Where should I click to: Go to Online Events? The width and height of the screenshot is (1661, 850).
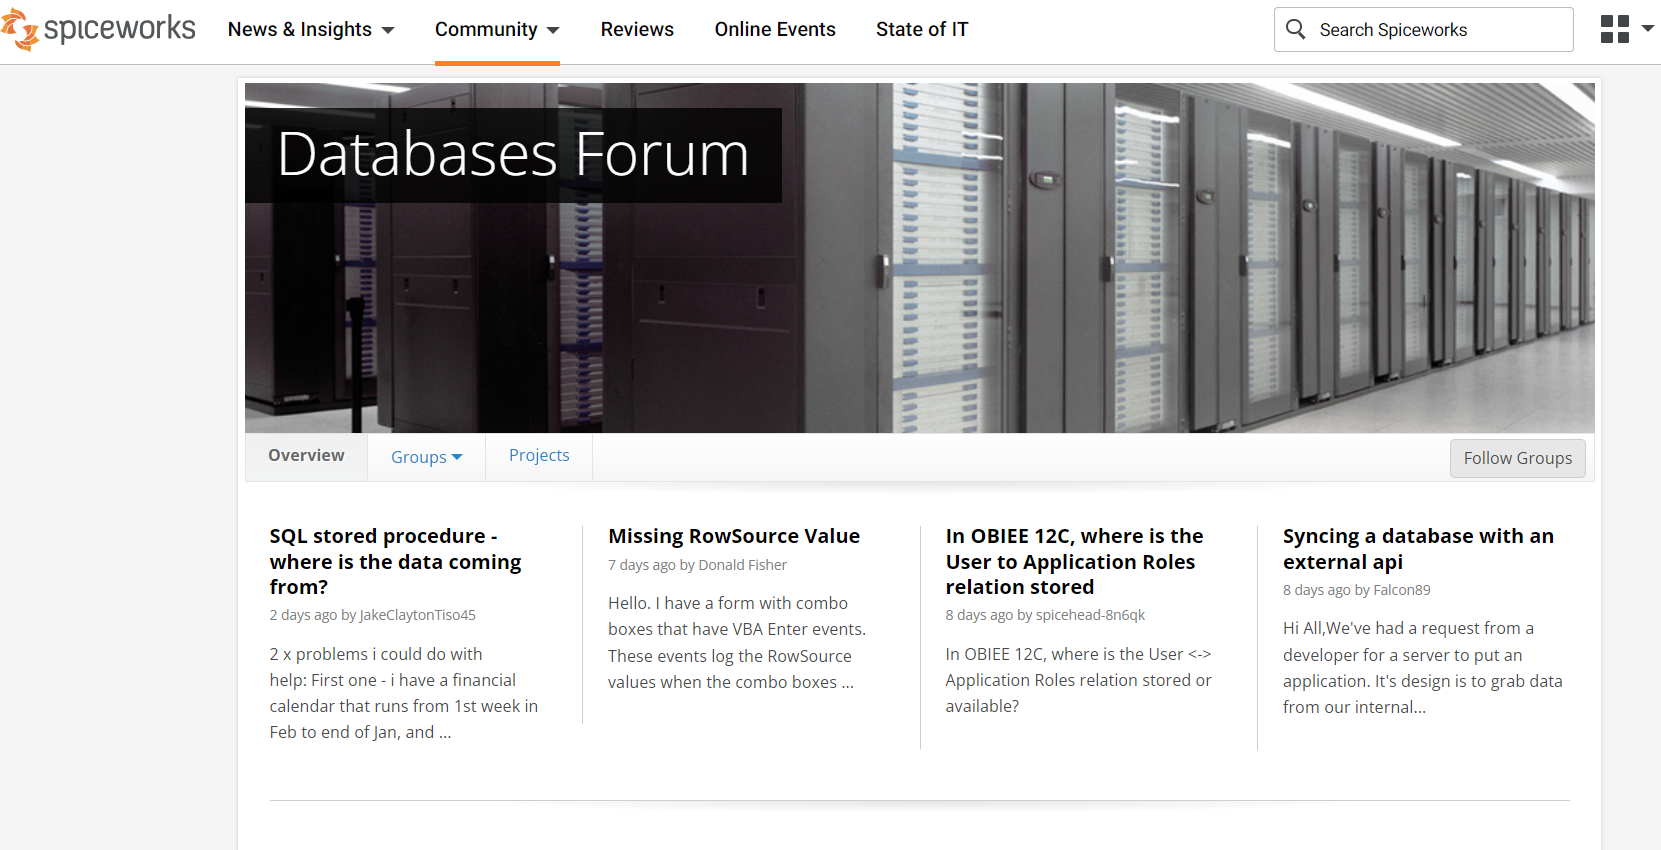coord(775,30)
